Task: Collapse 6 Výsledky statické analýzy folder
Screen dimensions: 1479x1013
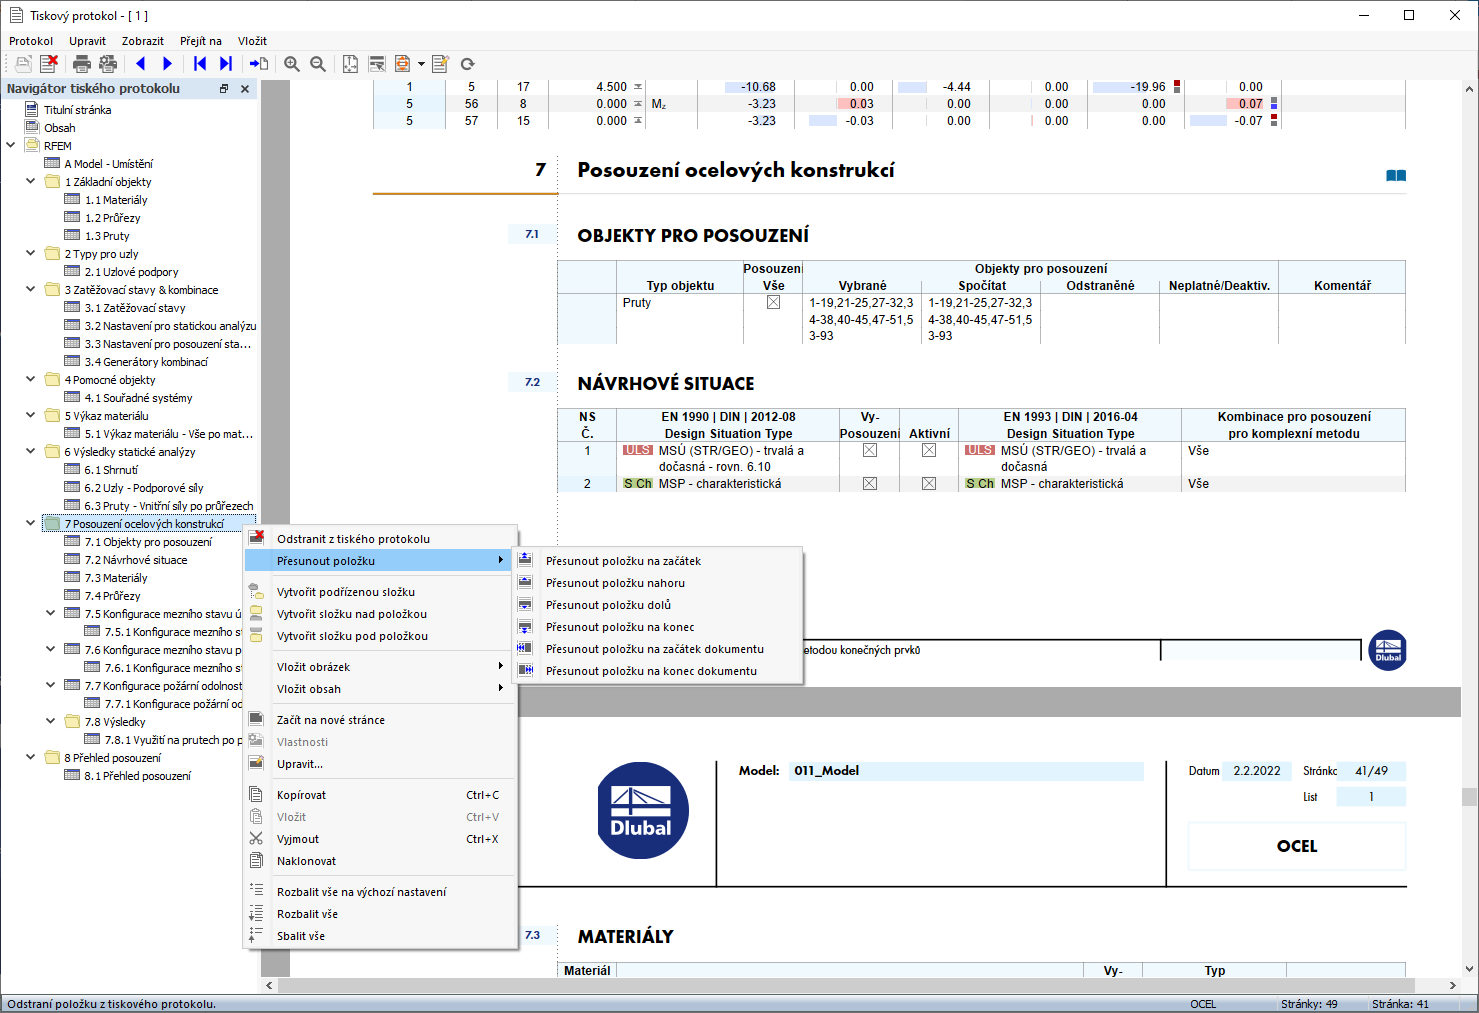Action: tap(31, 452)
